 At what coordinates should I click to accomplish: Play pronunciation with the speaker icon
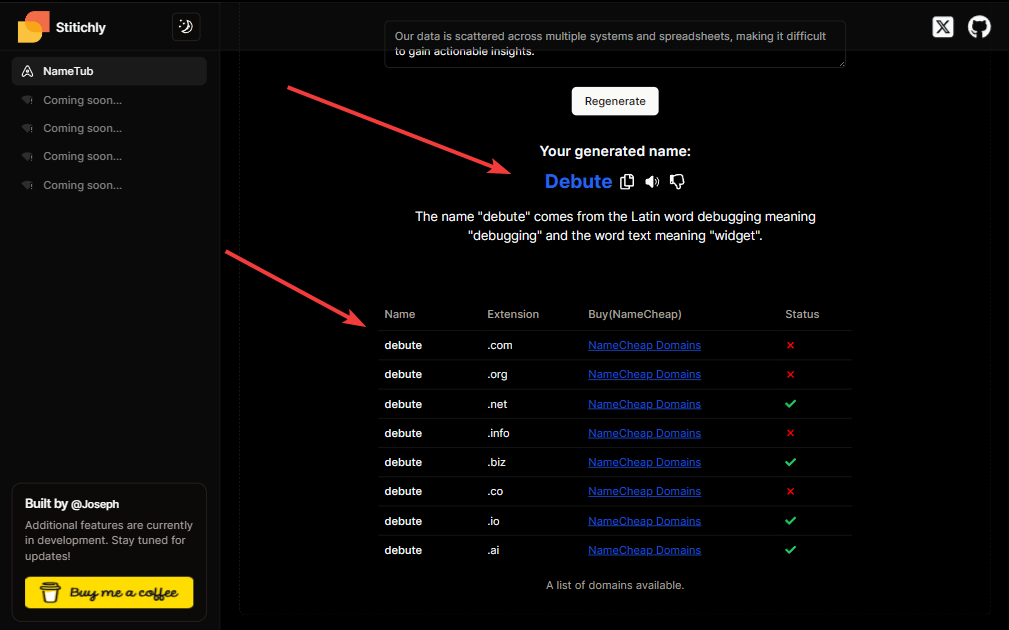pyautogui.click(x=652, y=182)
